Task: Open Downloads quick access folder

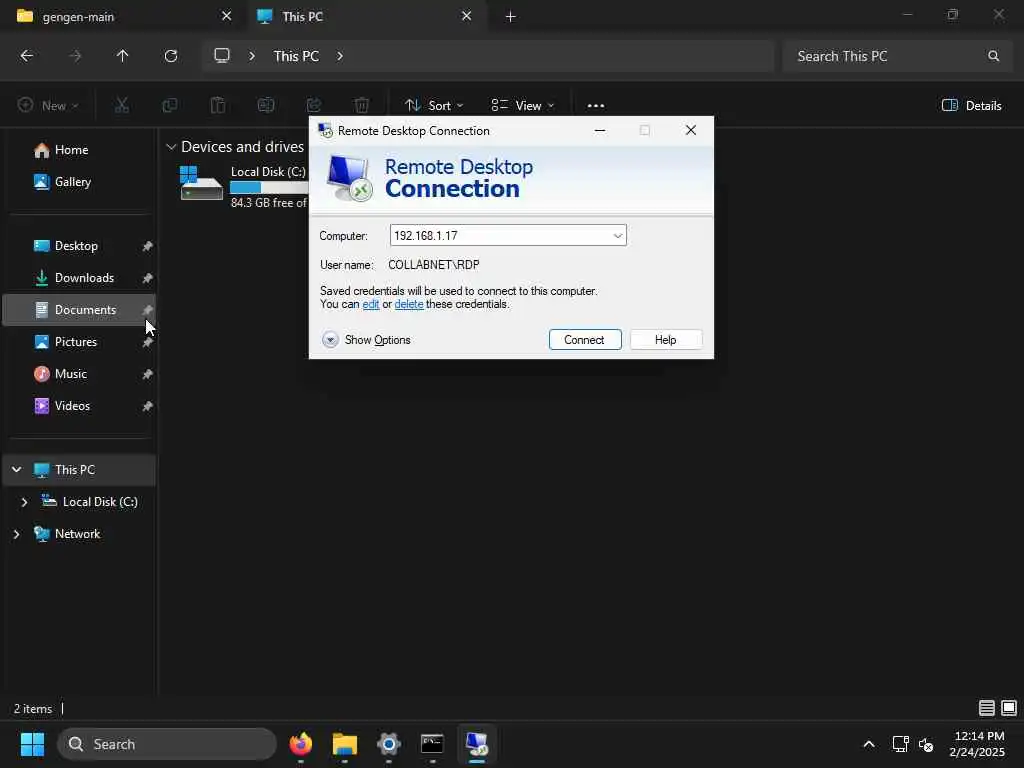Action: tap(80, 278)
